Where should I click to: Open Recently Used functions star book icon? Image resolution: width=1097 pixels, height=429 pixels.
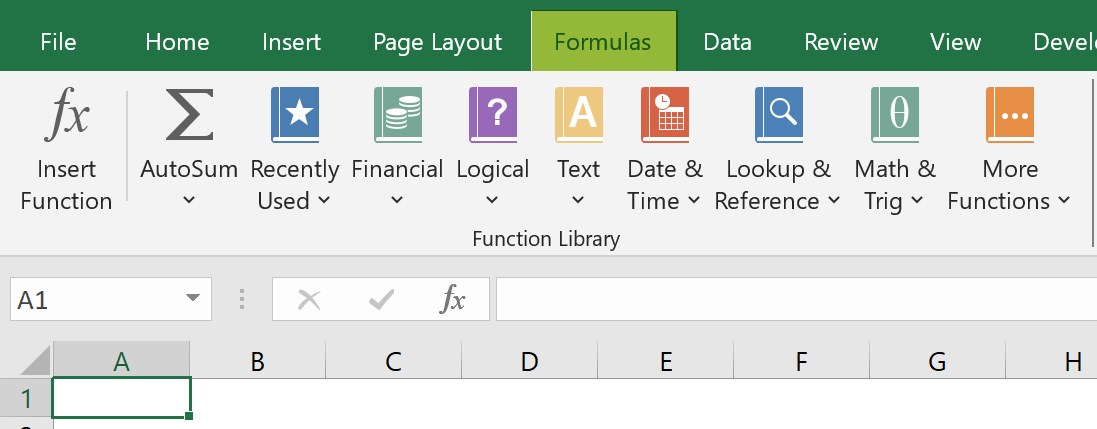(295, 115)
